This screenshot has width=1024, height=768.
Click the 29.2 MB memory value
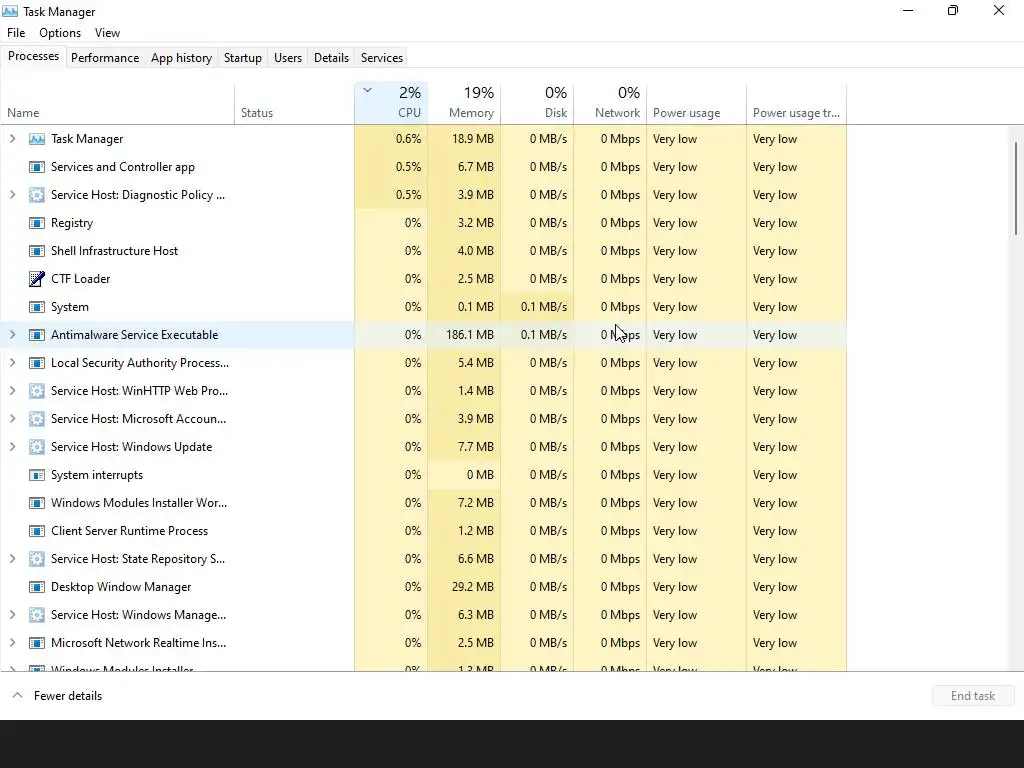[x=473, y=586]
